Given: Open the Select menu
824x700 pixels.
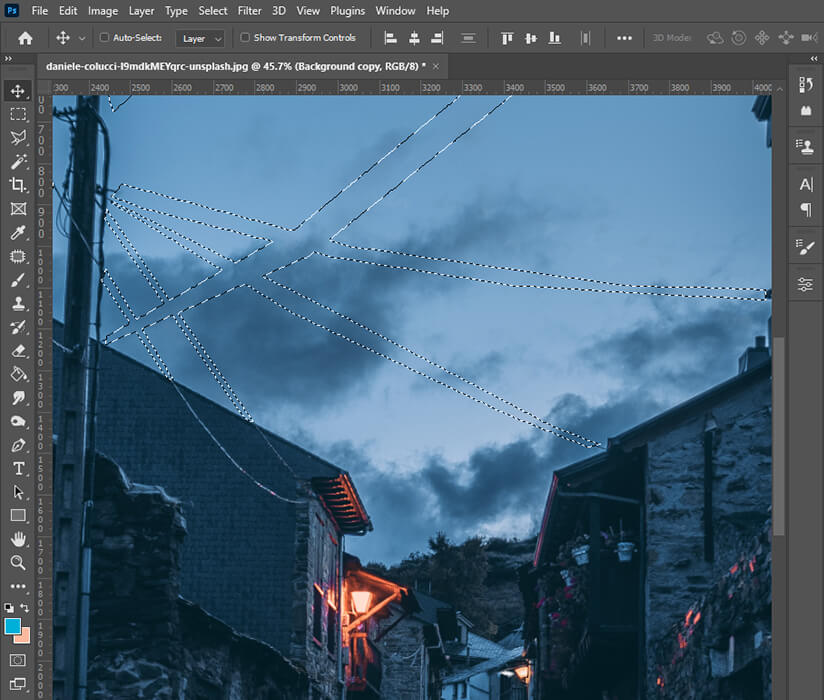Looking at the screenshot, I should (213, 11).
